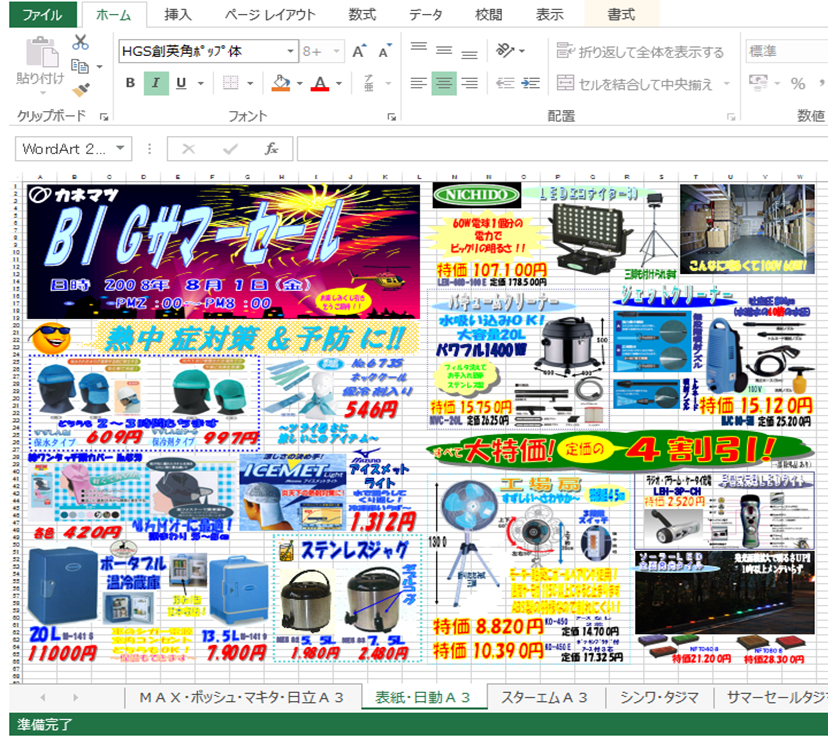This screenshot has width=828, height=744.
Task: Increase font size with the large A icon
Action: tap(359, 52)
